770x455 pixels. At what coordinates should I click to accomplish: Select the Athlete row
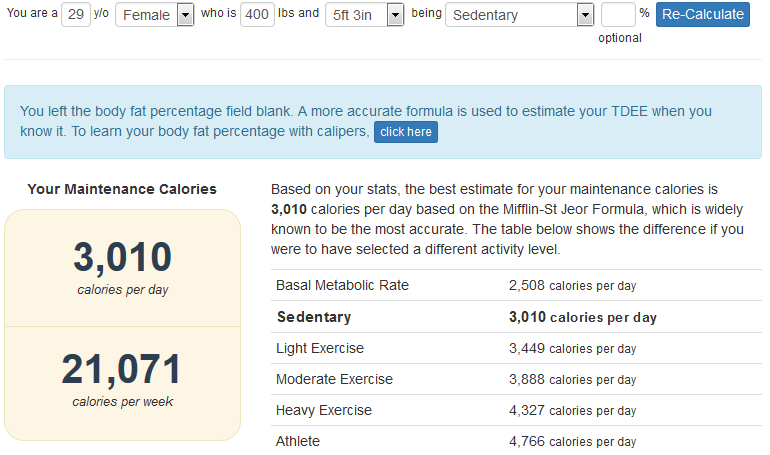(x=516, y=441)
